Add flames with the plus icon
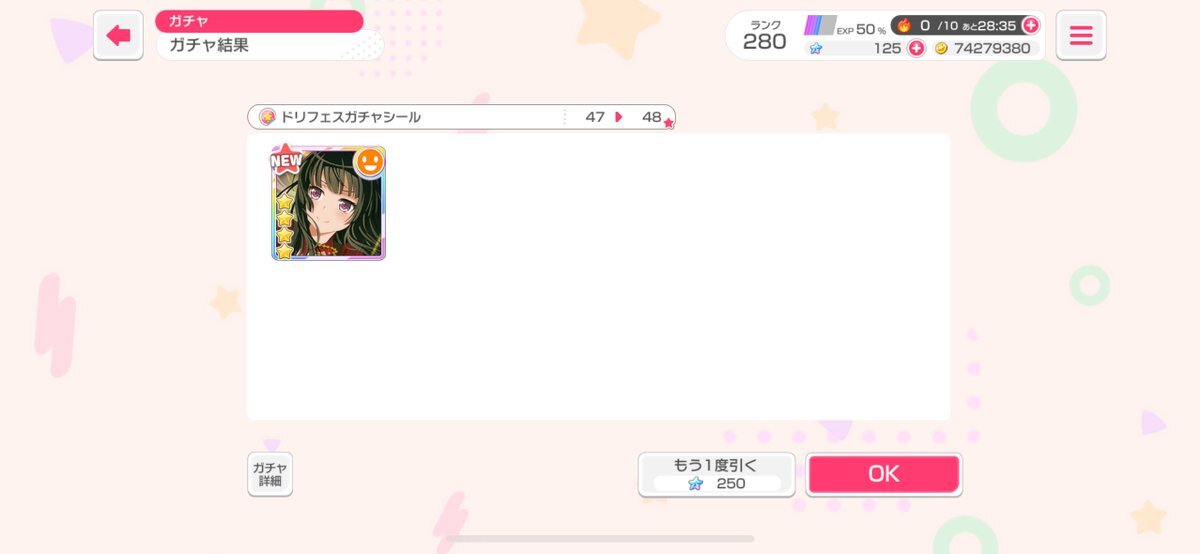This screenshot has height=554, width=1200. [x=1030, y=25]
